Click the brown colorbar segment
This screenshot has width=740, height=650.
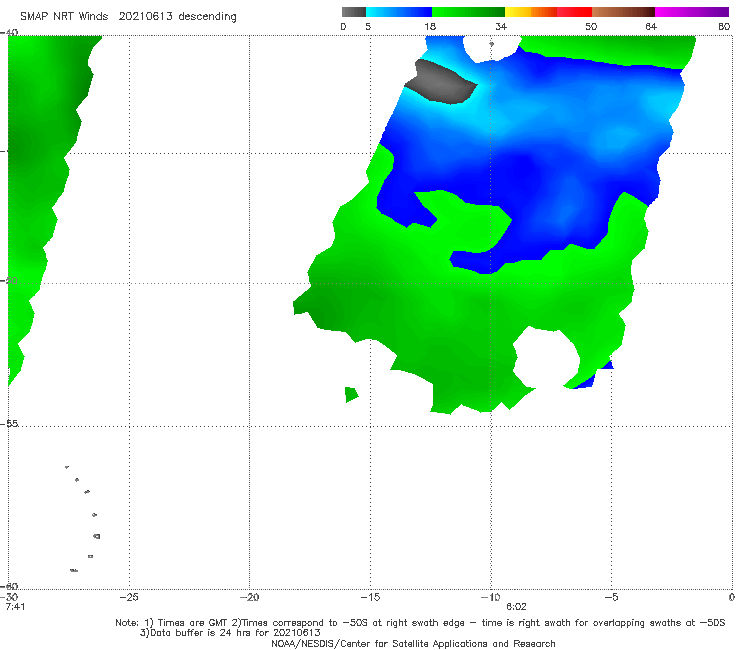click(x=623, y=12)
